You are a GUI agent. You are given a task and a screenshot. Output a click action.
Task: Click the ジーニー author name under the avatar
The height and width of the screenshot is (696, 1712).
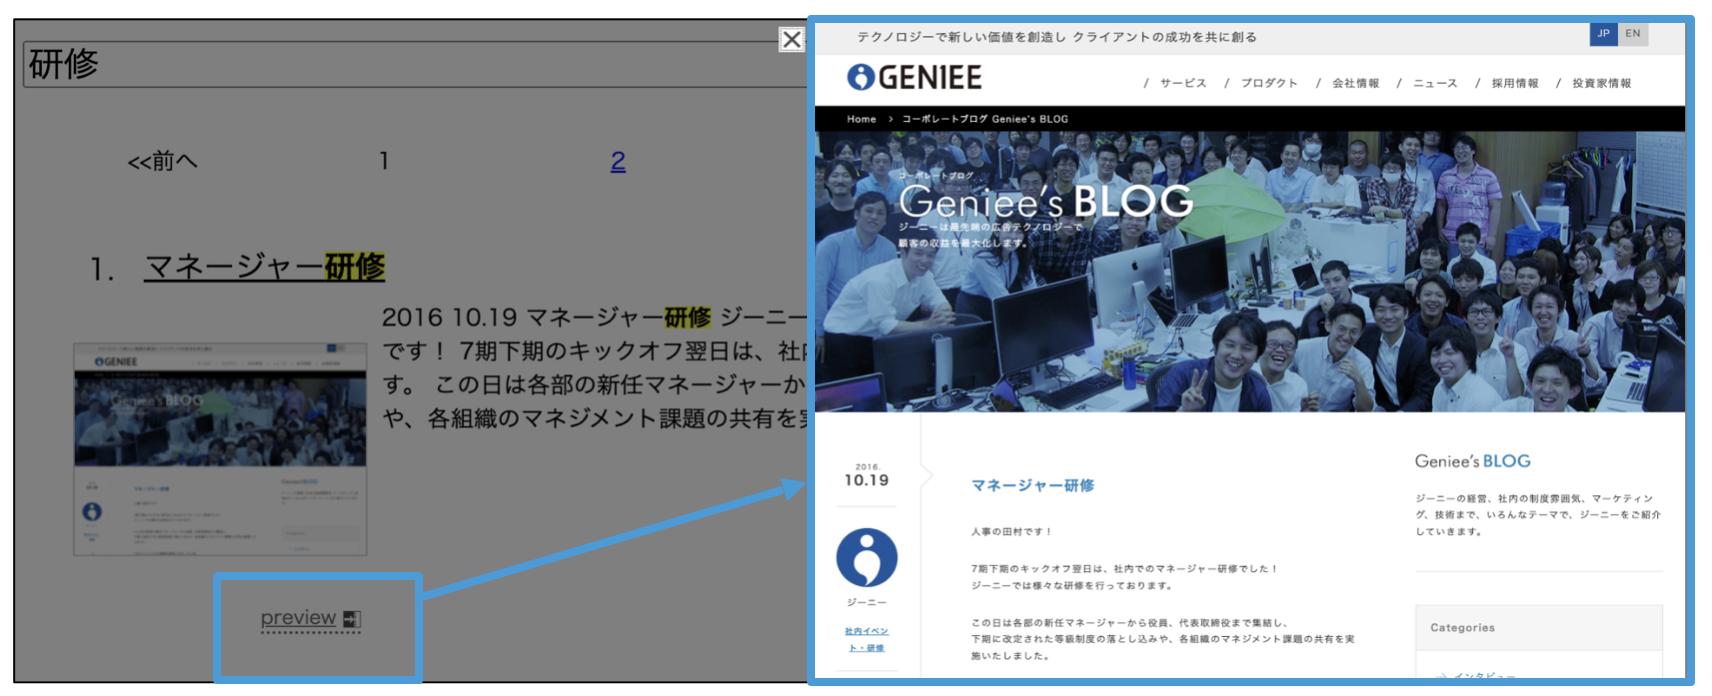pos(867,603)
